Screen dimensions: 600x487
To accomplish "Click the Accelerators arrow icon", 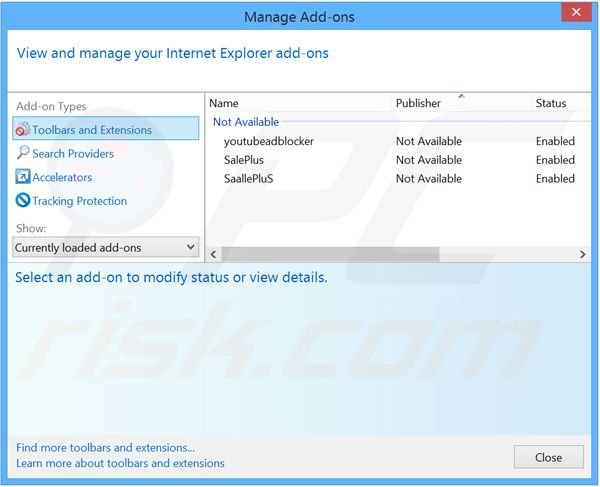I will click(23, 177).
